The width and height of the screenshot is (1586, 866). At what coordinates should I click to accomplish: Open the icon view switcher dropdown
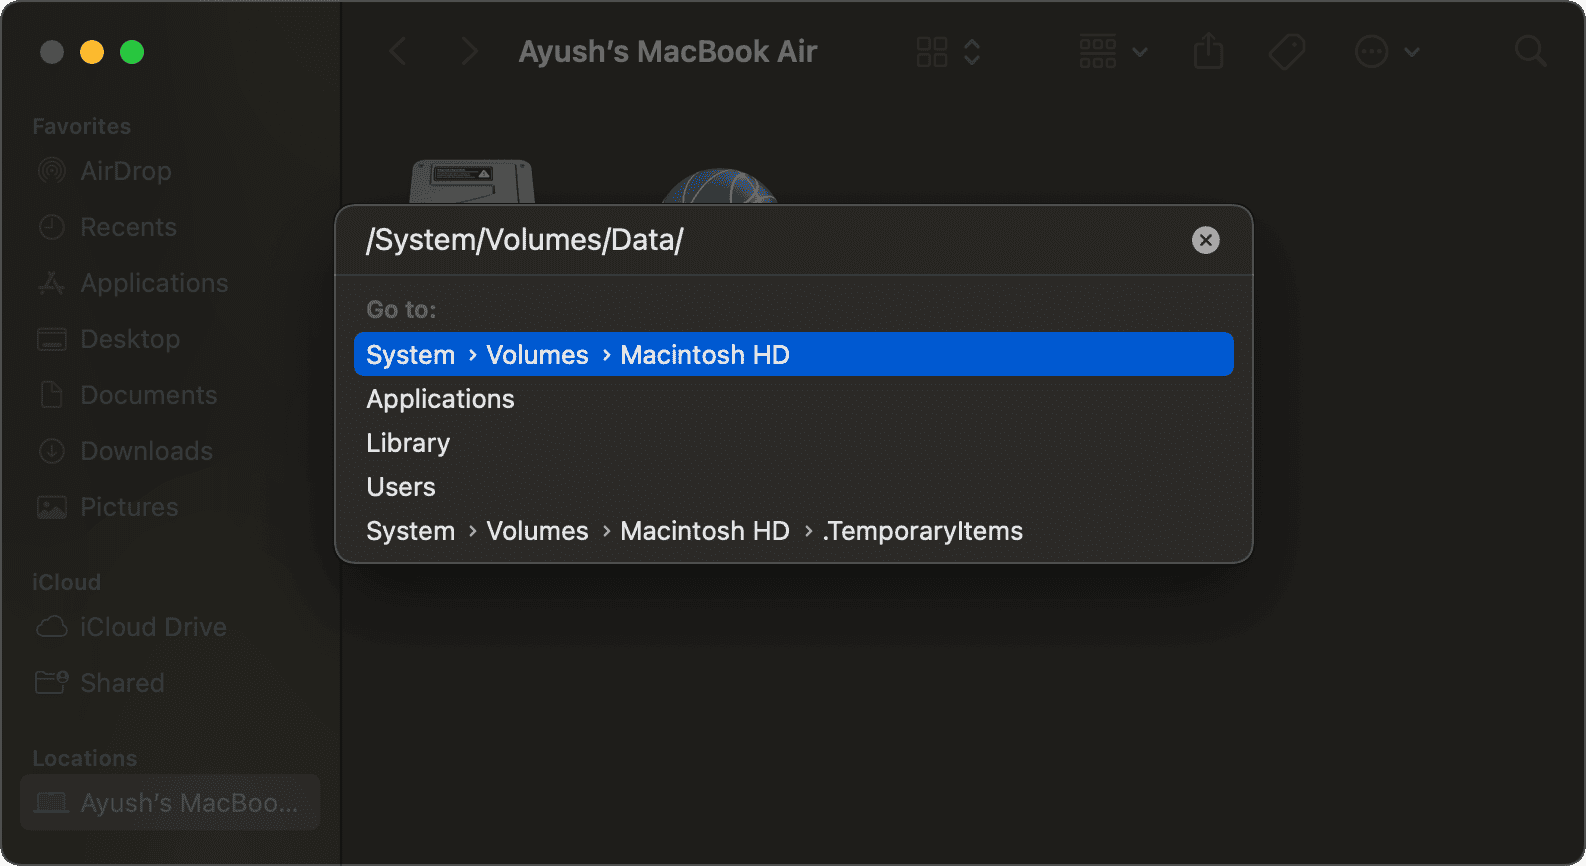tap(948, 51)
